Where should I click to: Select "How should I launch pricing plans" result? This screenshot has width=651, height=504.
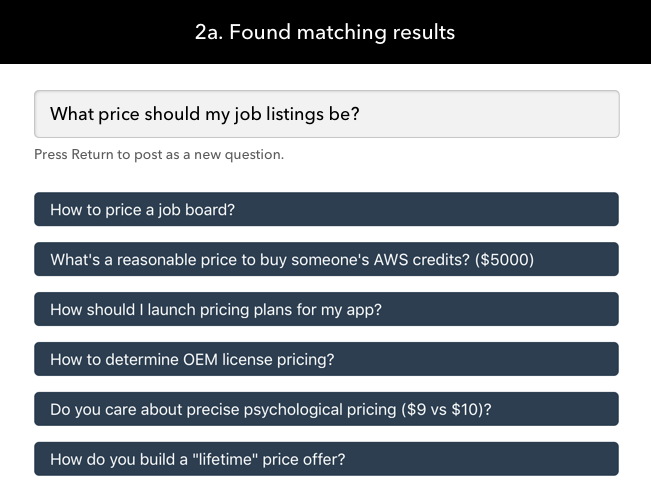point(326,310)
